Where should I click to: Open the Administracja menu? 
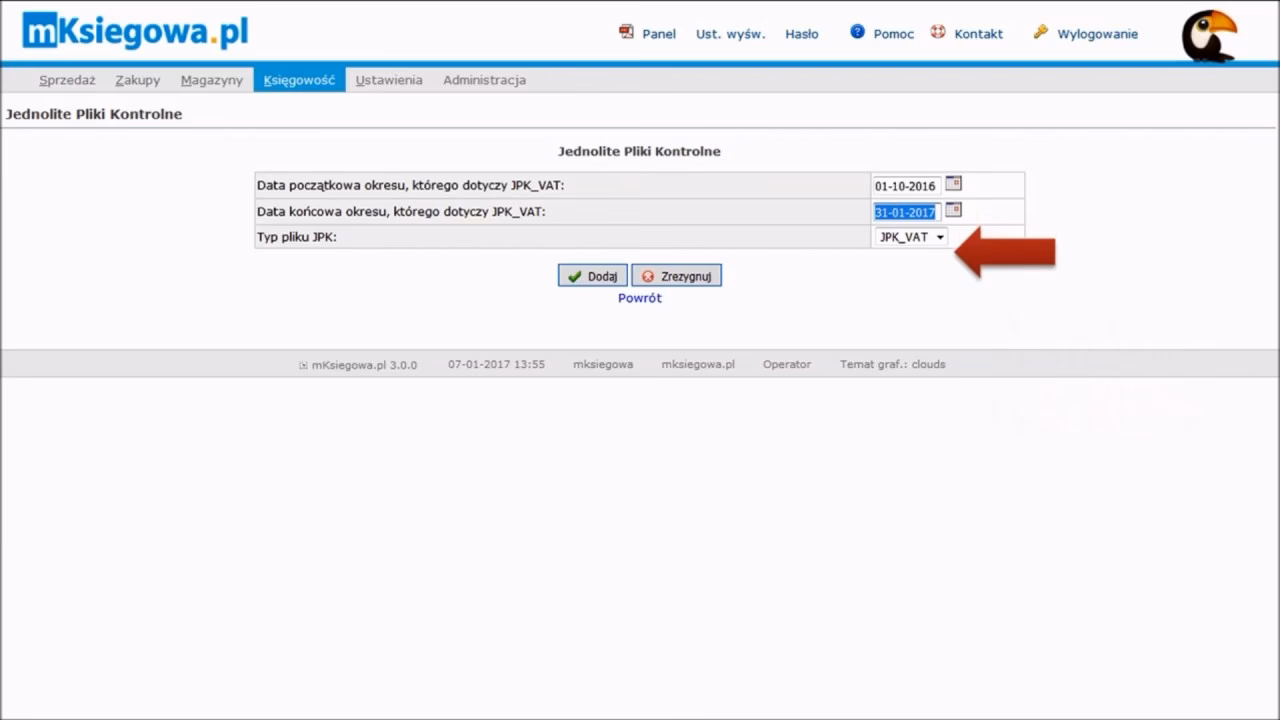point(484,80)
